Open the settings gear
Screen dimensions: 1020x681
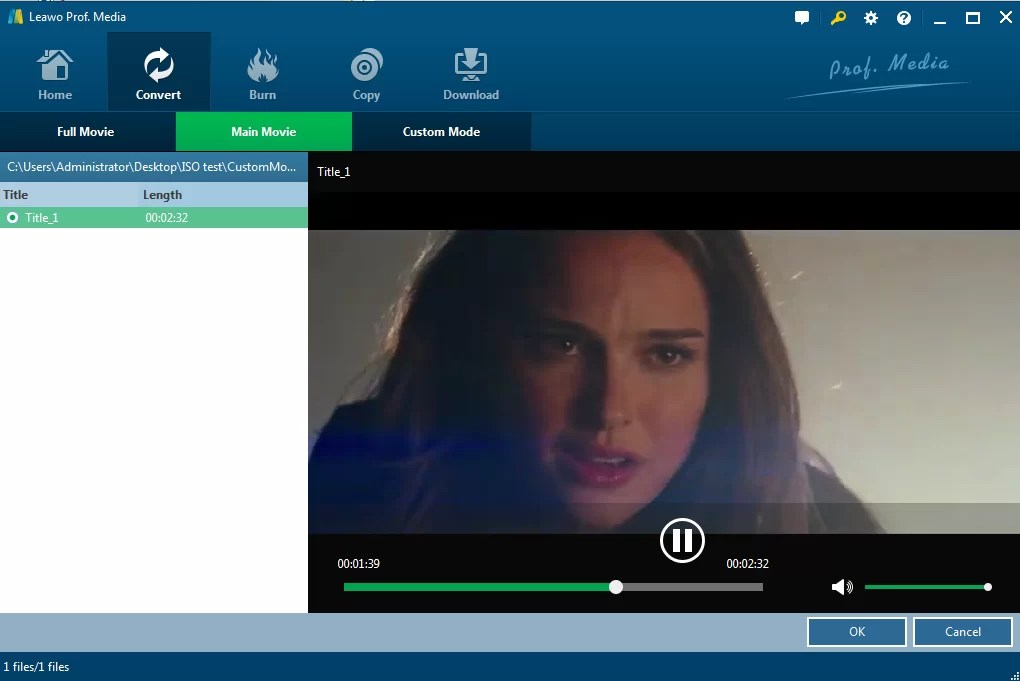click(x=869, y=17)
